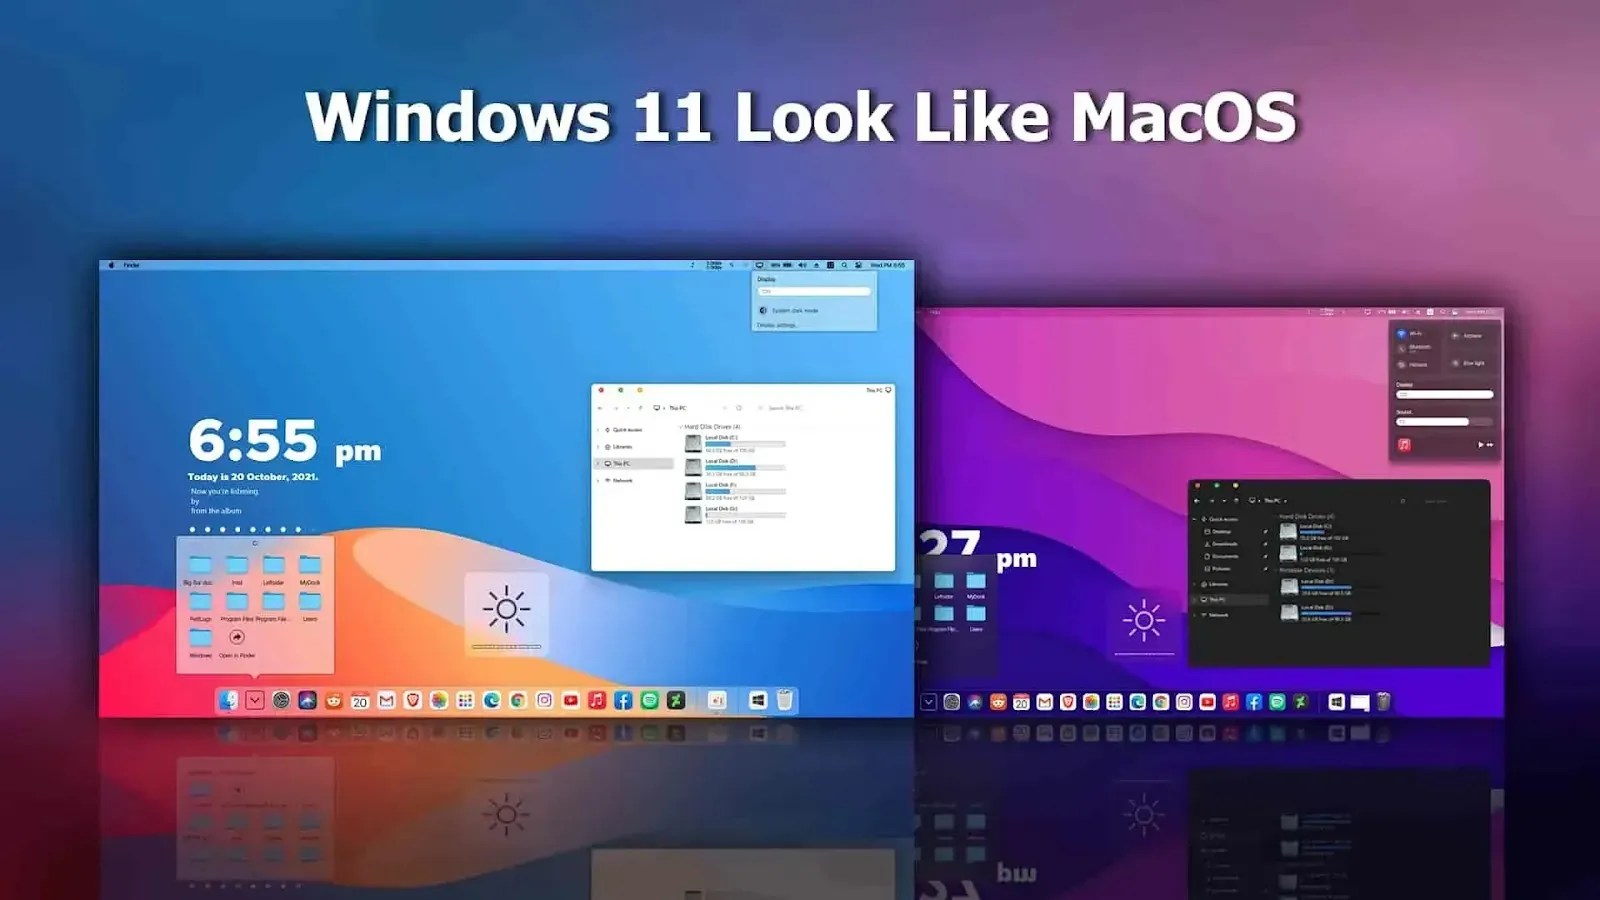Adjust the Display brightness slider in left popup

coord(814,292)
